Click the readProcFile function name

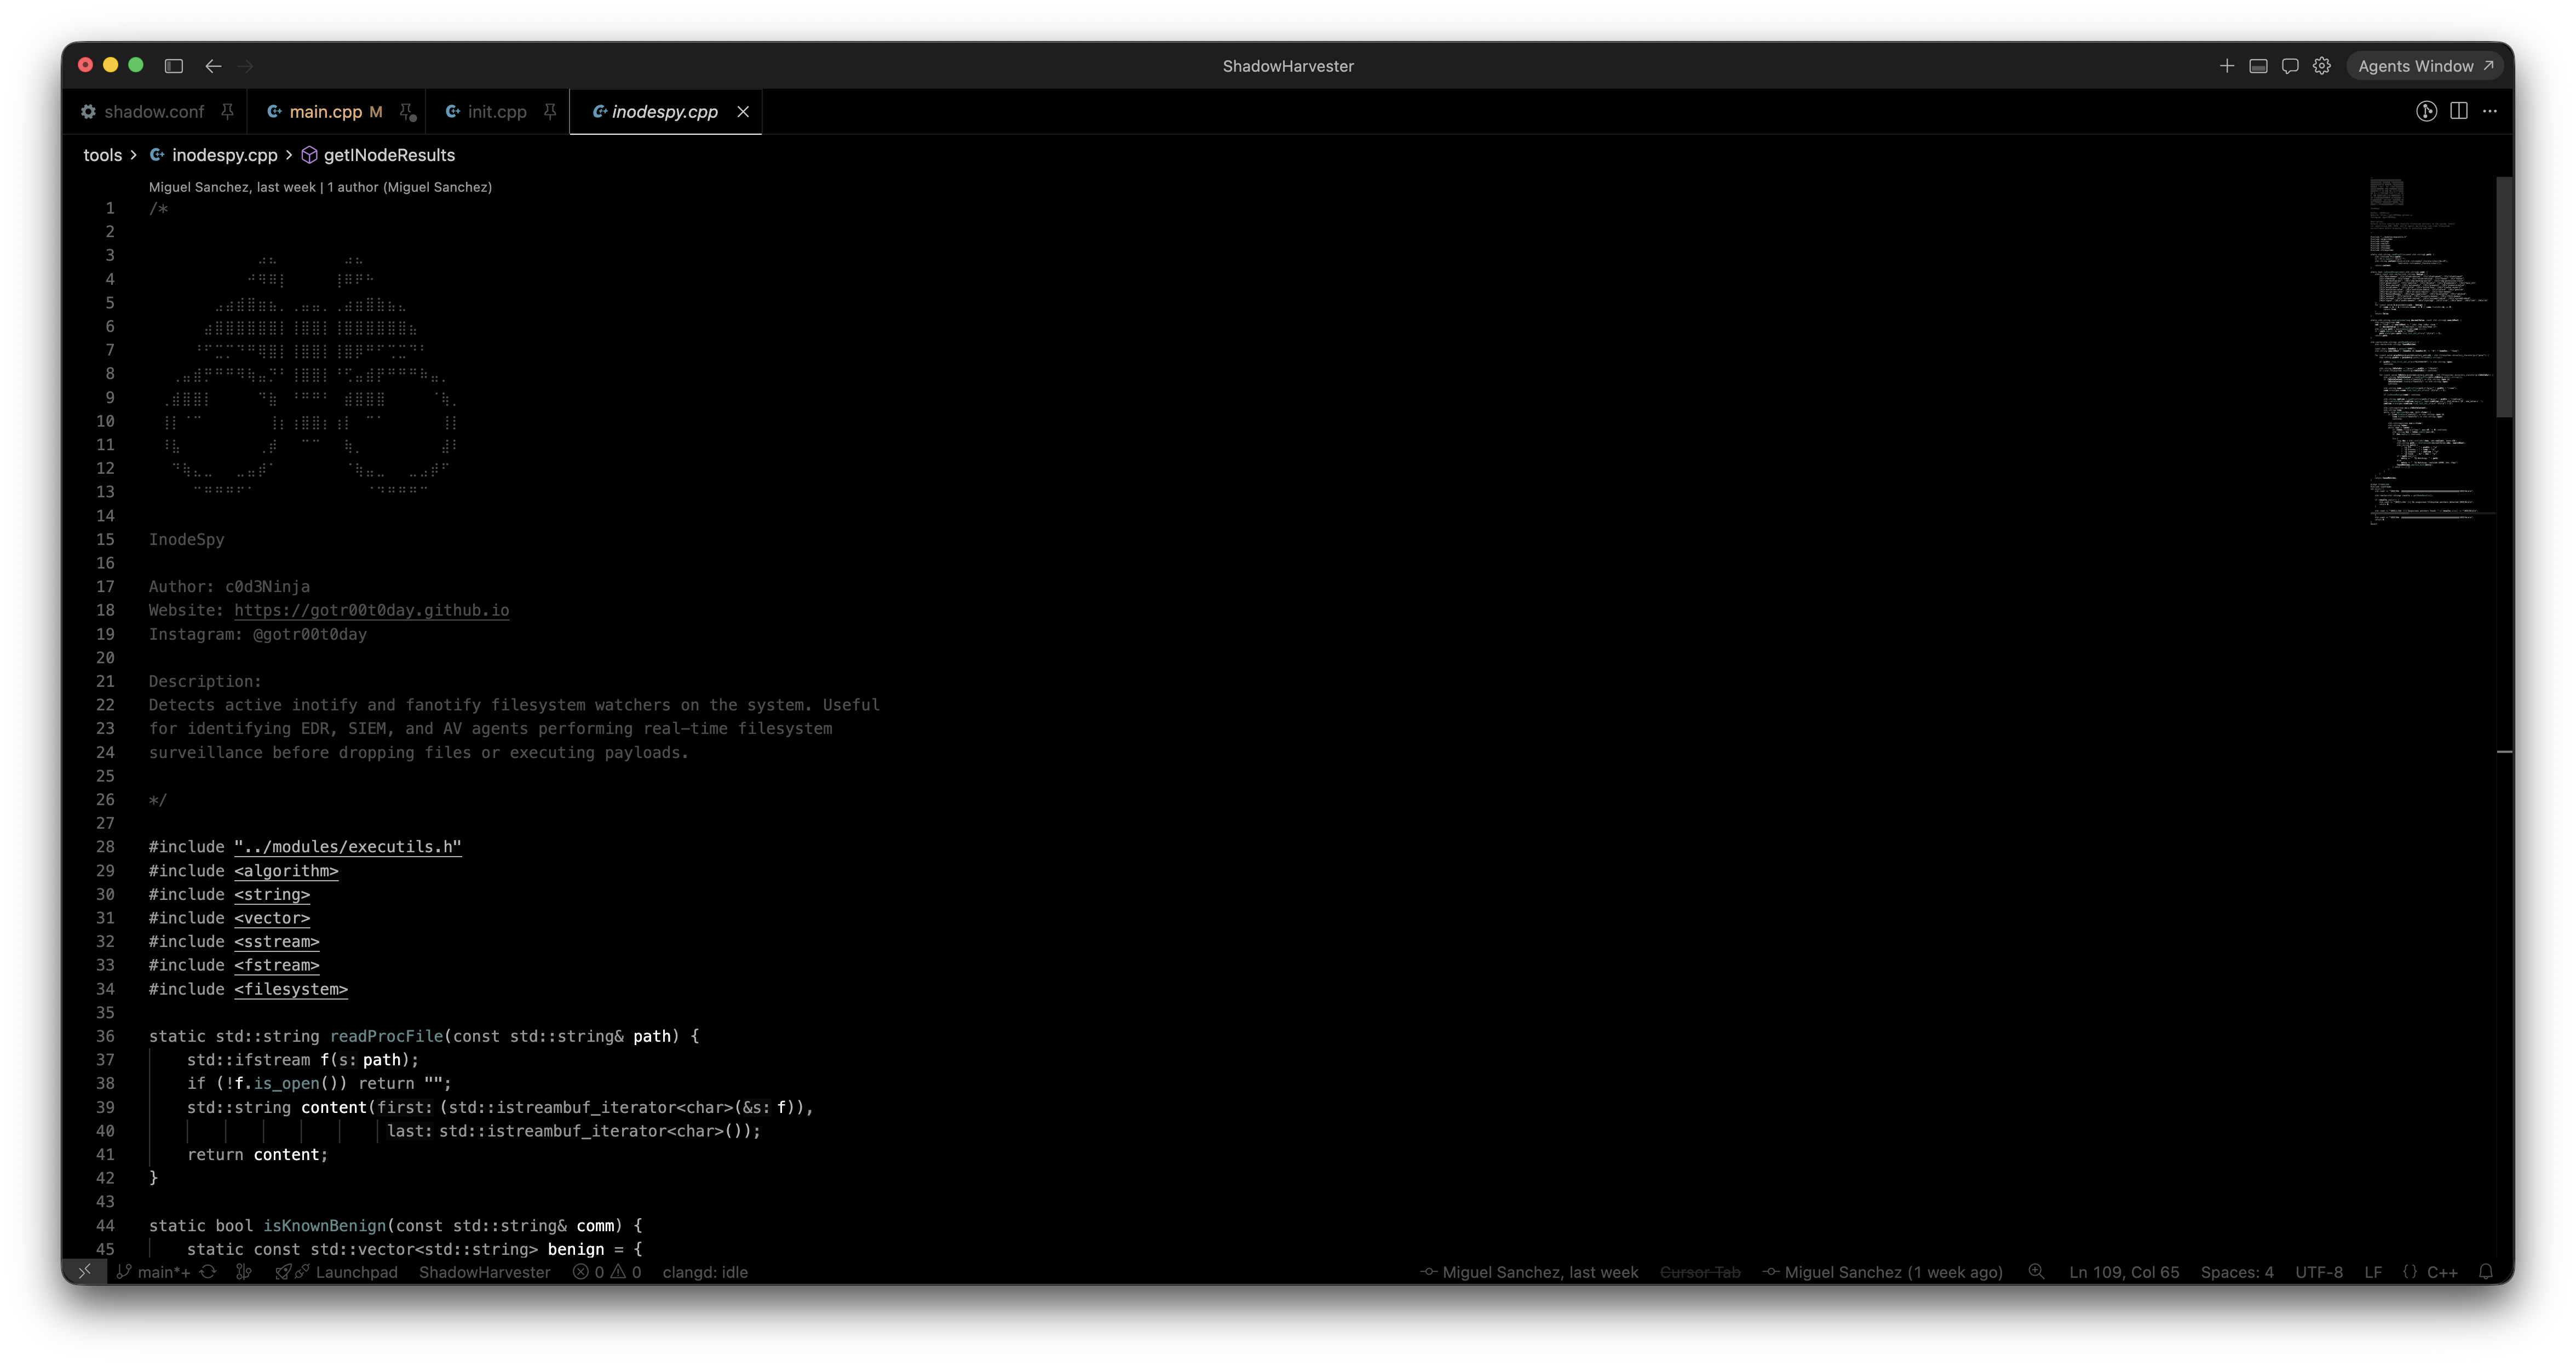coord(386,1036)
